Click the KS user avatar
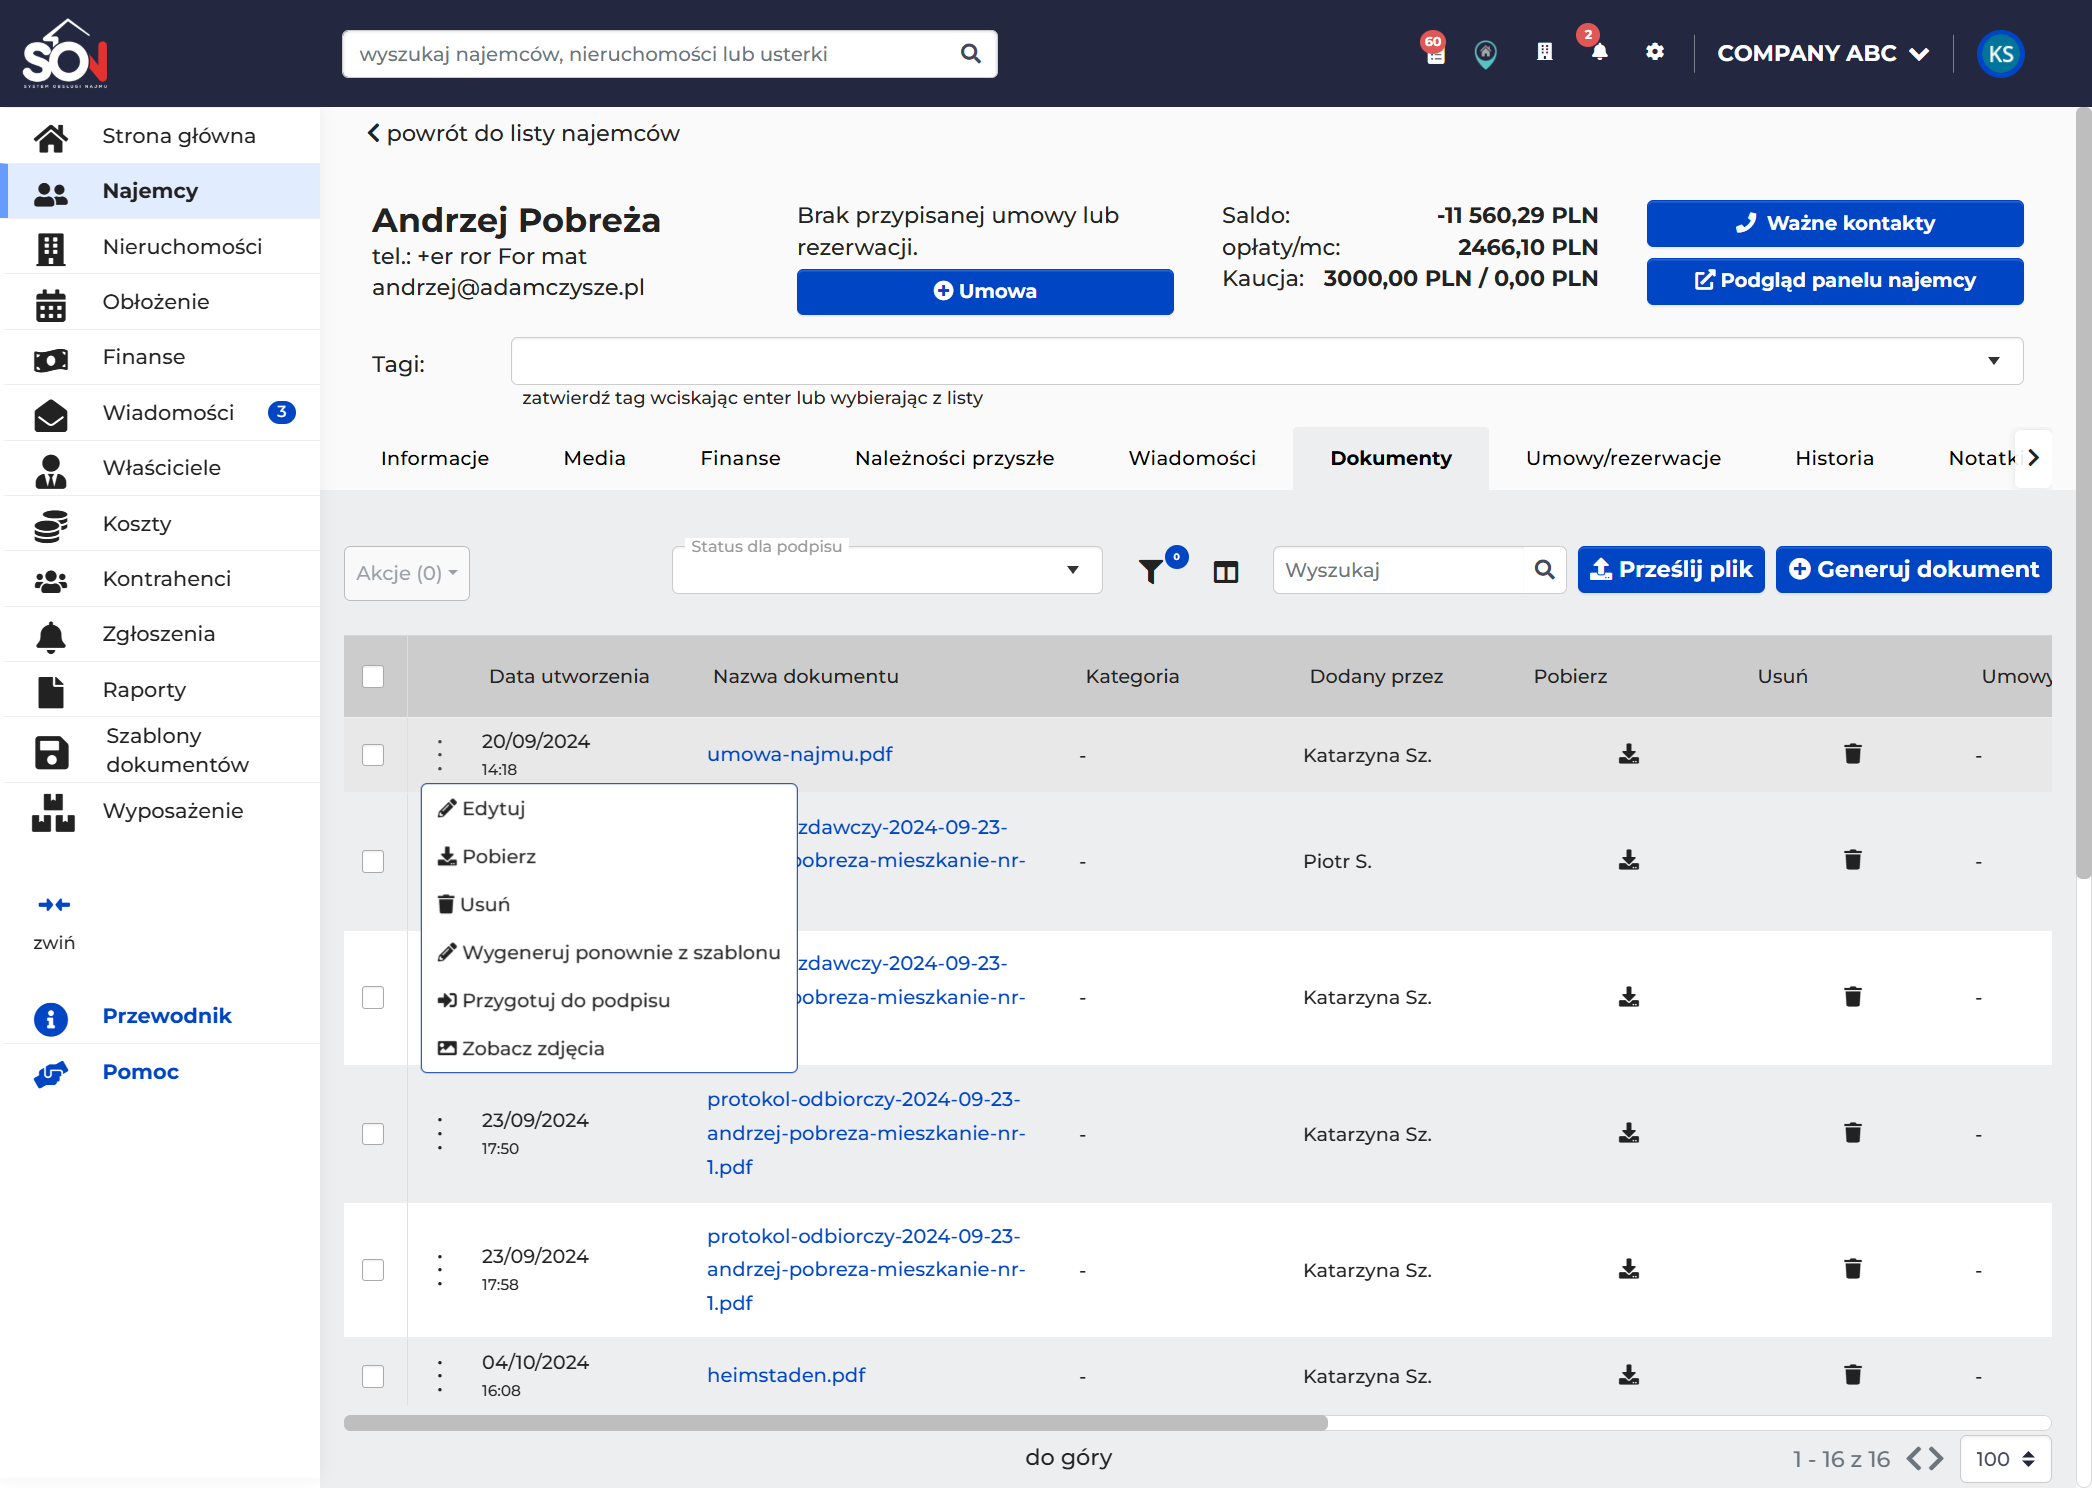The image size is (2092, 1488). 2000,54
